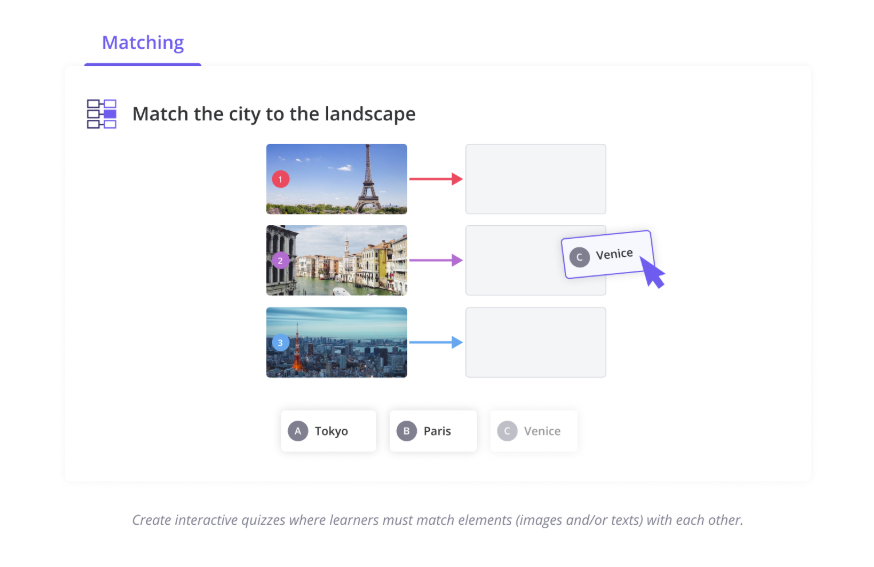This screenshot has width=874, height=567.
Task: Select the Tokyo skyline landscape image
Action: click(337, 342)
